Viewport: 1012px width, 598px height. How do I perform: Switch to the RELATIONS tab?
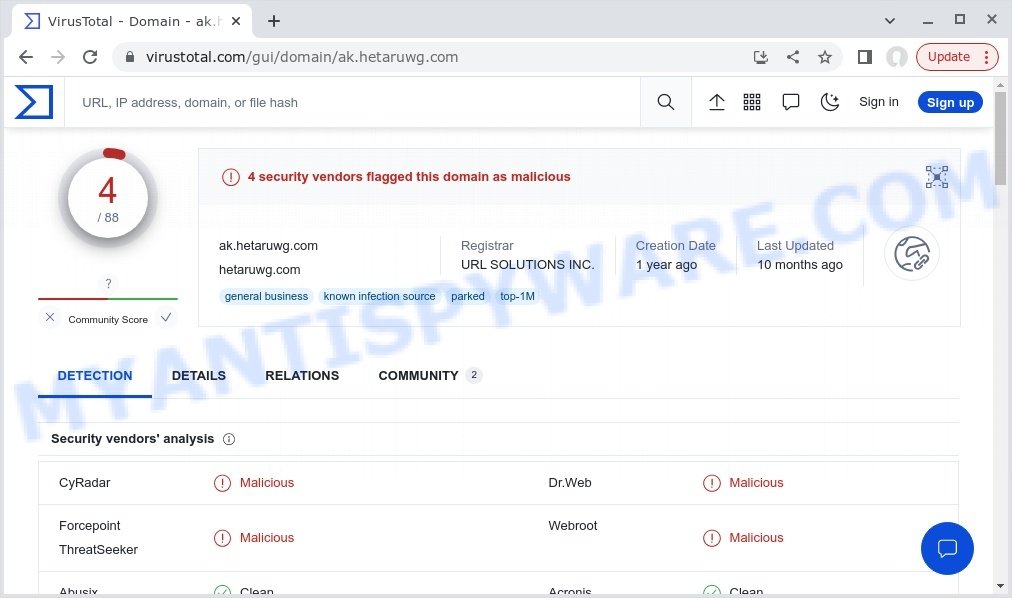click(302, 375)
